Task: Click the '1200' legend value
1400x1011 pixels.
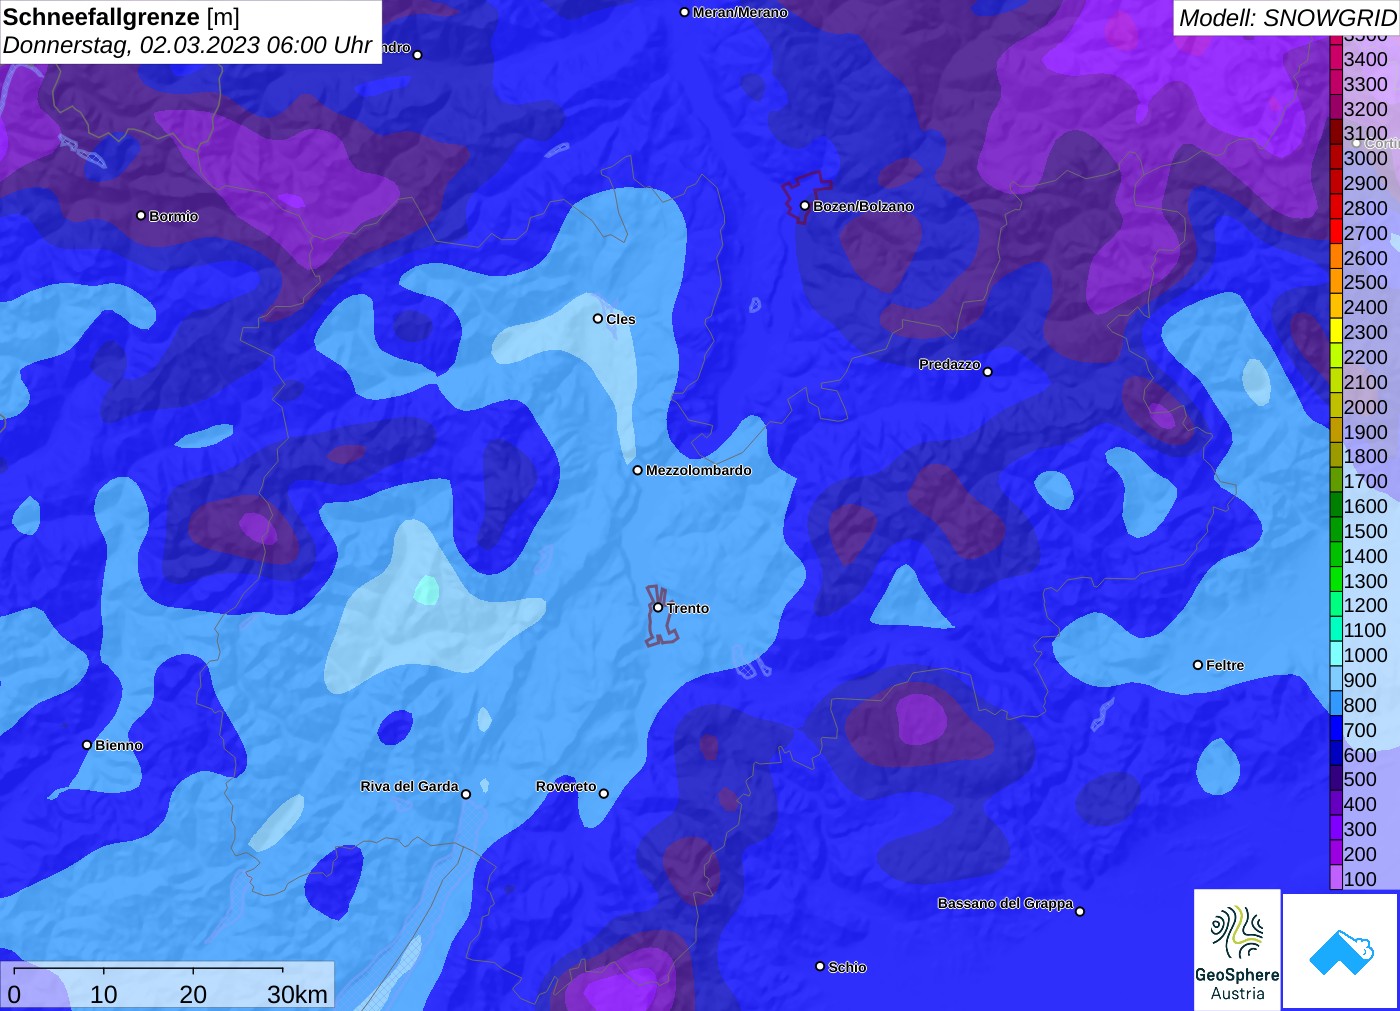Action: [x=1366, y=605]
